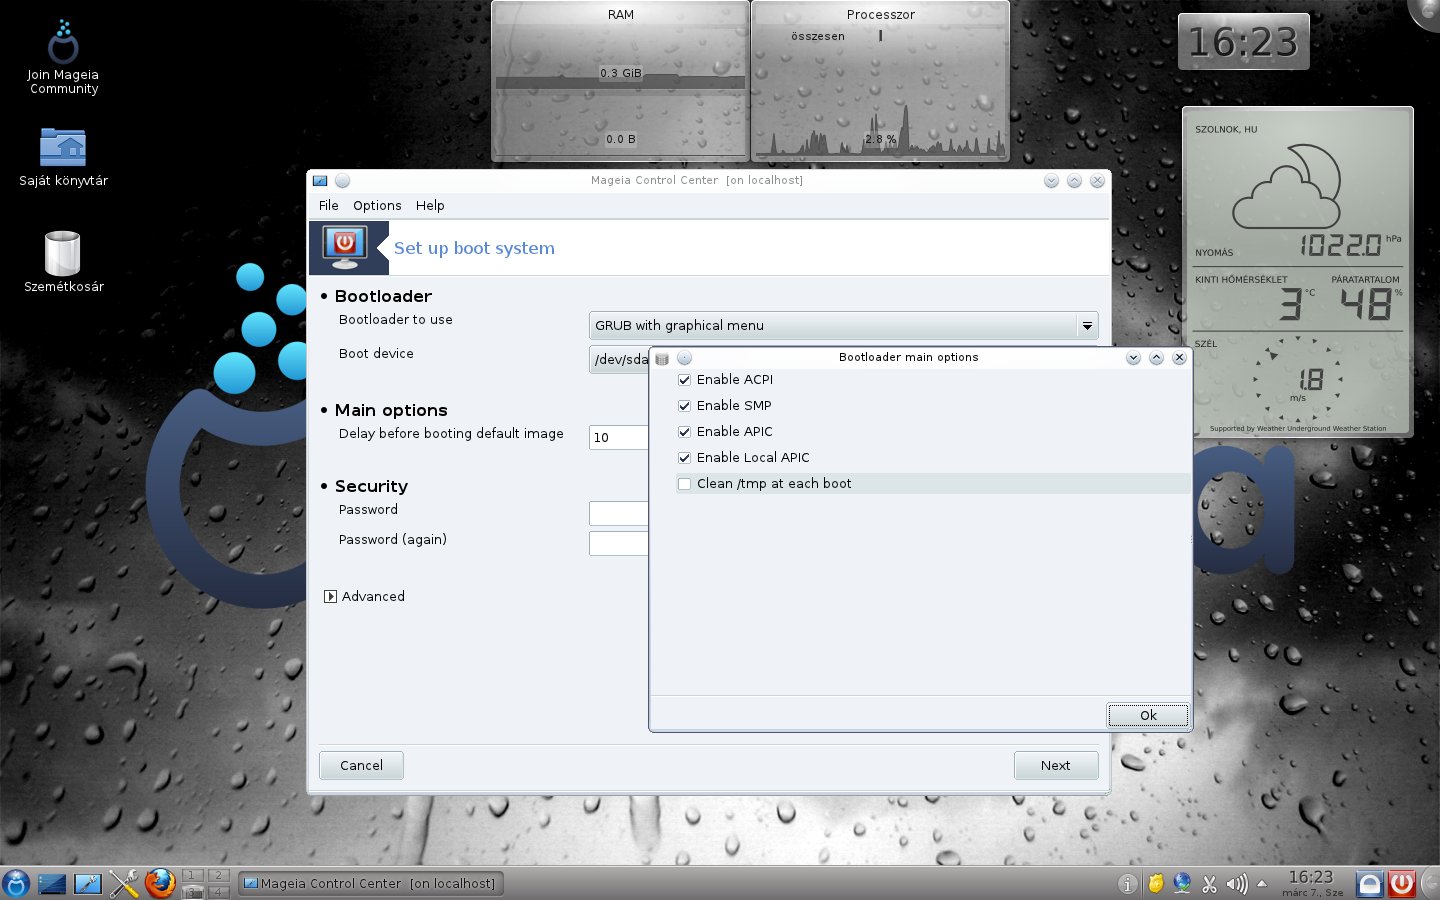Click the speaker volume tray icon
Image resolution: width=1440 pixels, height=900 pixels.
pyautogui.click(x=1237, y=884)
